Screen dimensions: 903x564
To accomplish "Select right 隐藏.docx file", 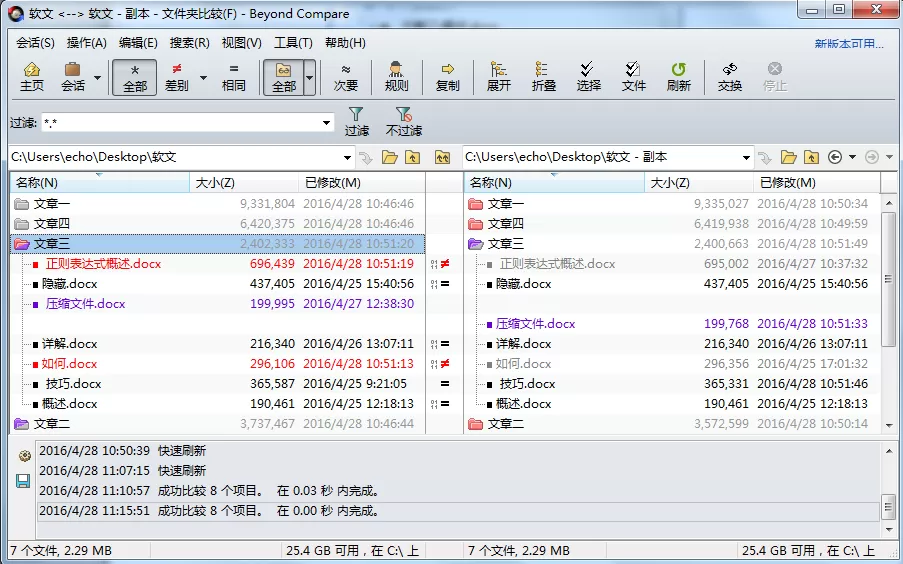I will (x=523, y=284).
